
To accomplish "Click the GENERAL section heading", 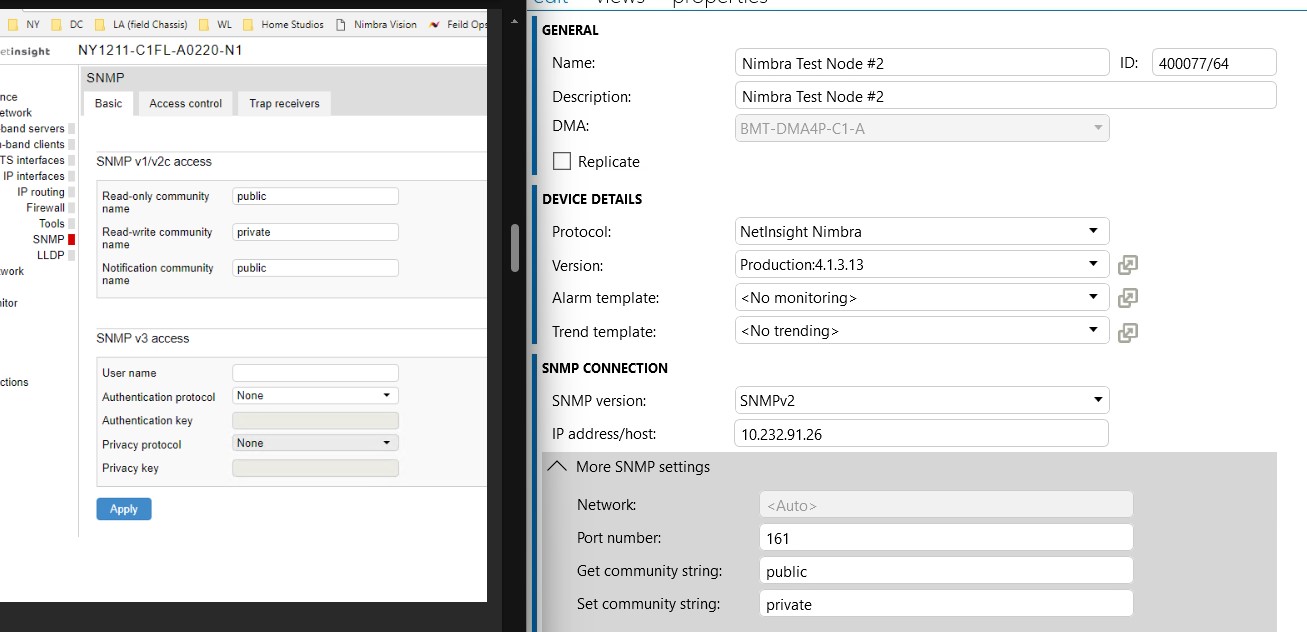I will coord(570,31).
